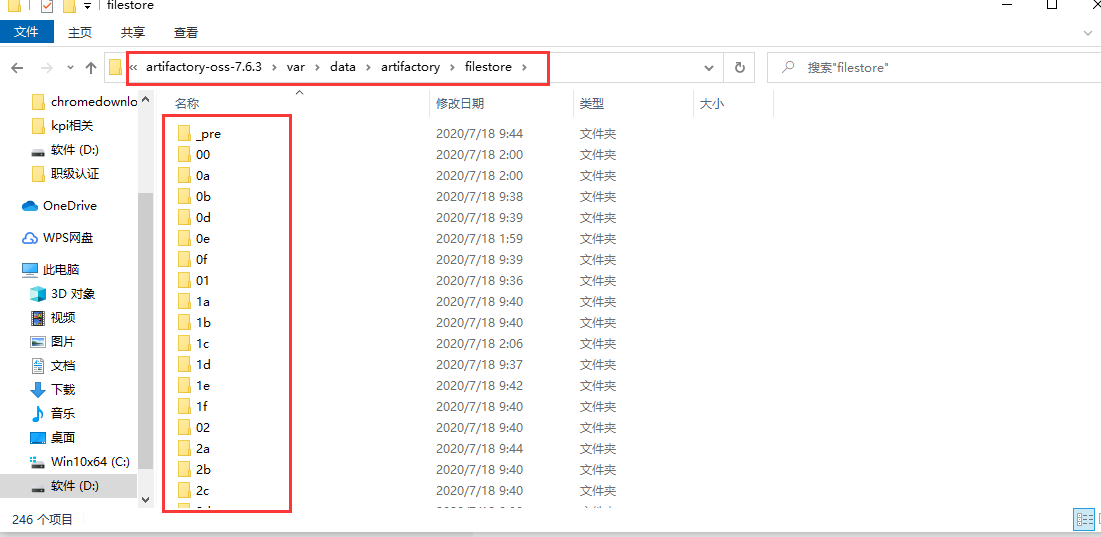
Task: Select folder named 1c
Action: click(x=202, y=344)
